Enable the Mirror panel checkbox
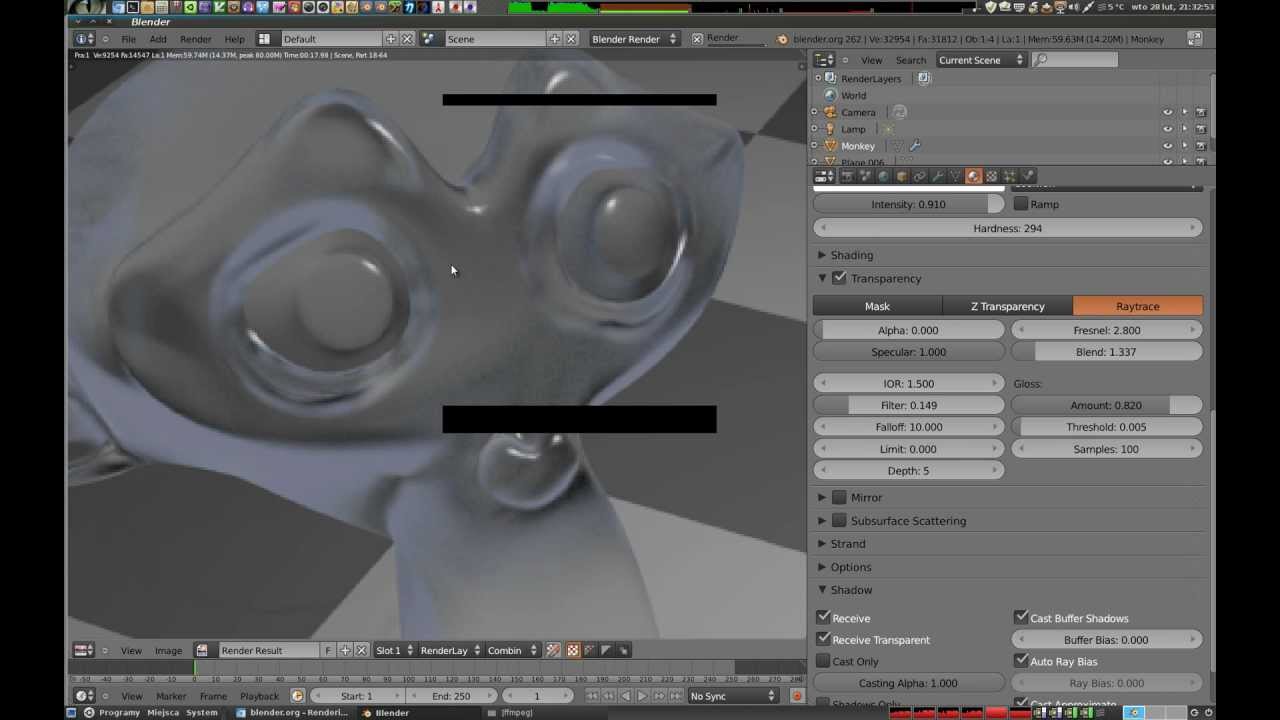The image size is (1280, 720). [x=839, y=497]
